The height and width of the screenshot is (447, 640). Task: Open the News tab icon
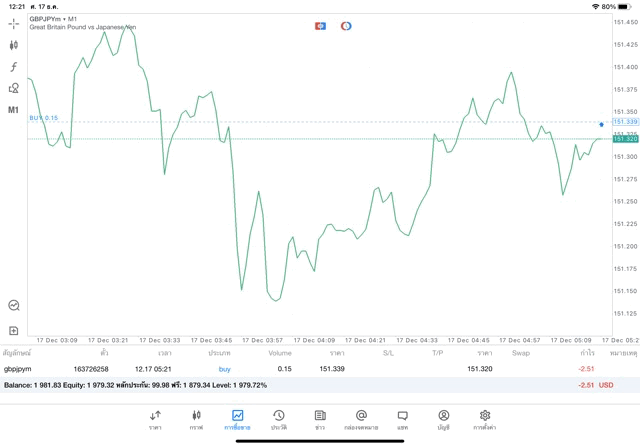(x=320, y=419)
